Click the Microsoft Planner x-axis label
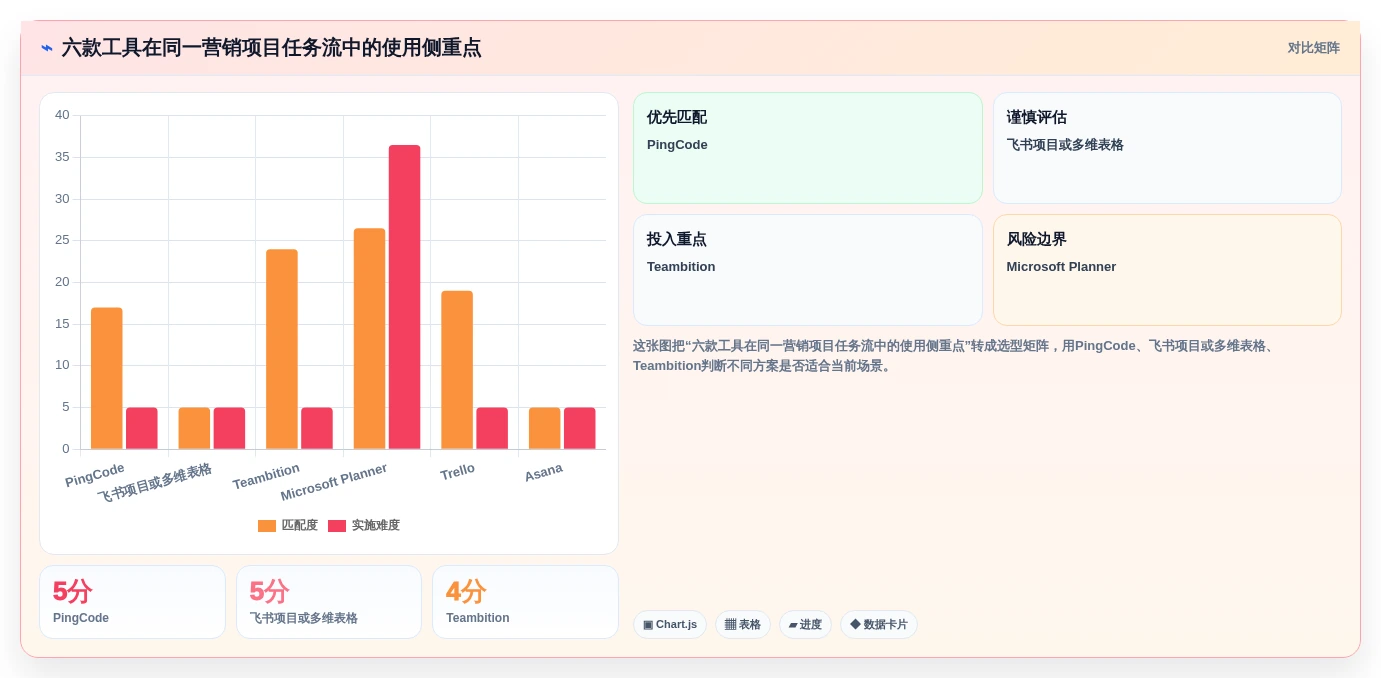Image resolution: width=1381 pixels, height=678 pixels. (x=334, y=481)
